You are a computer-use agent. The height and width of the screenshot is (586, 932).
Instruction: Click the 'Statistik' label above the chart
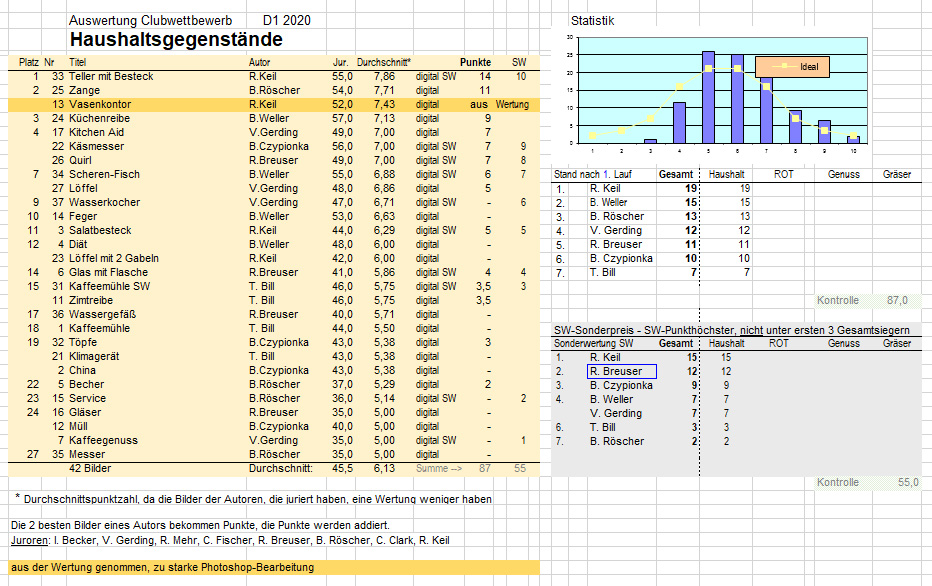pyautogui.click(x=593, y=20)
